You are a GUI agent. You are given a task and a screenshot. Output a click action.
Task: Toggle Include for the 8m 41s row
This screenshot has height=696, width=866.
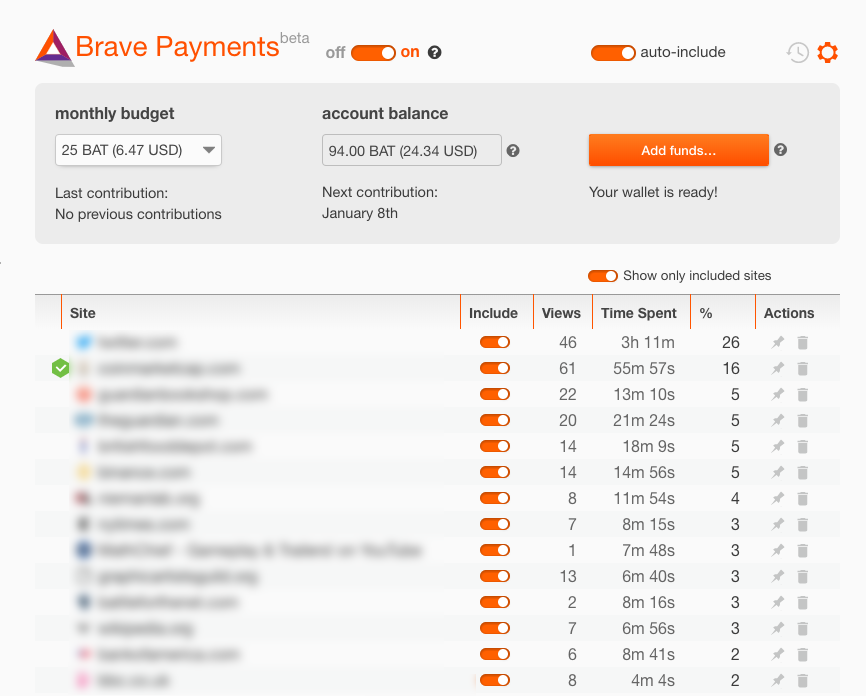(495, 654)
